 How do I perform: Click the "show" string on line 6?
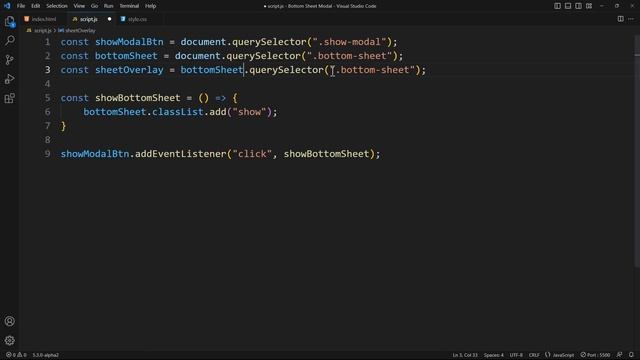point(249,112)
